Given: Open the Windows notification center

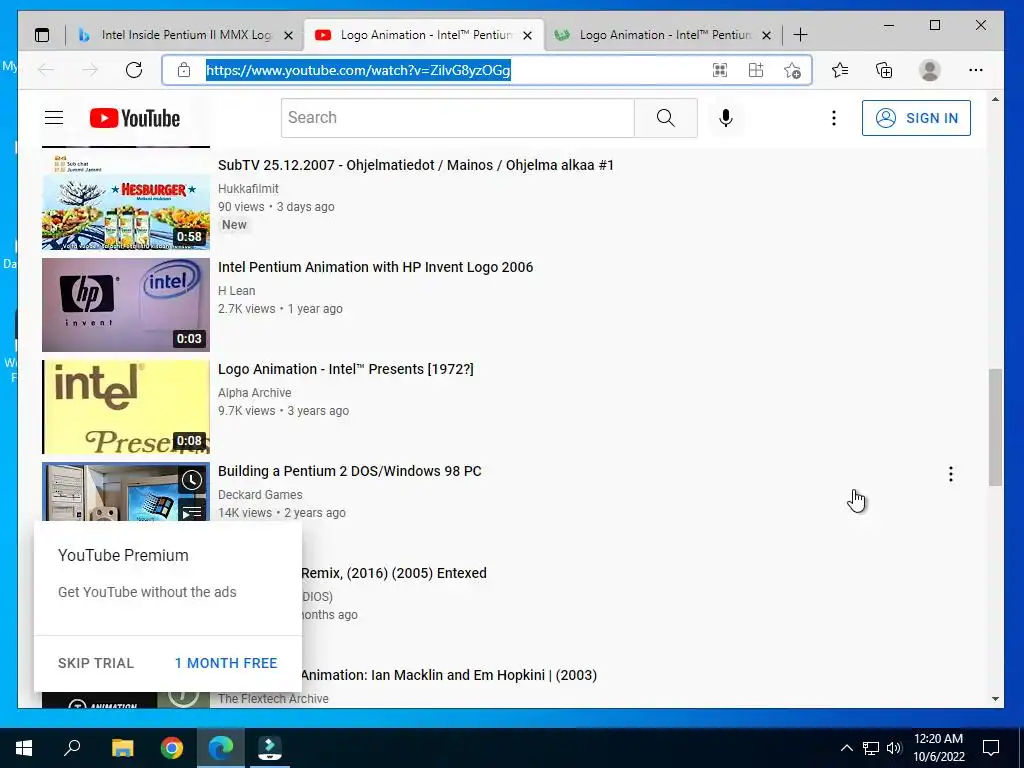Looking at the screenshot, I should pyautogui.click(x=991, y=748).
